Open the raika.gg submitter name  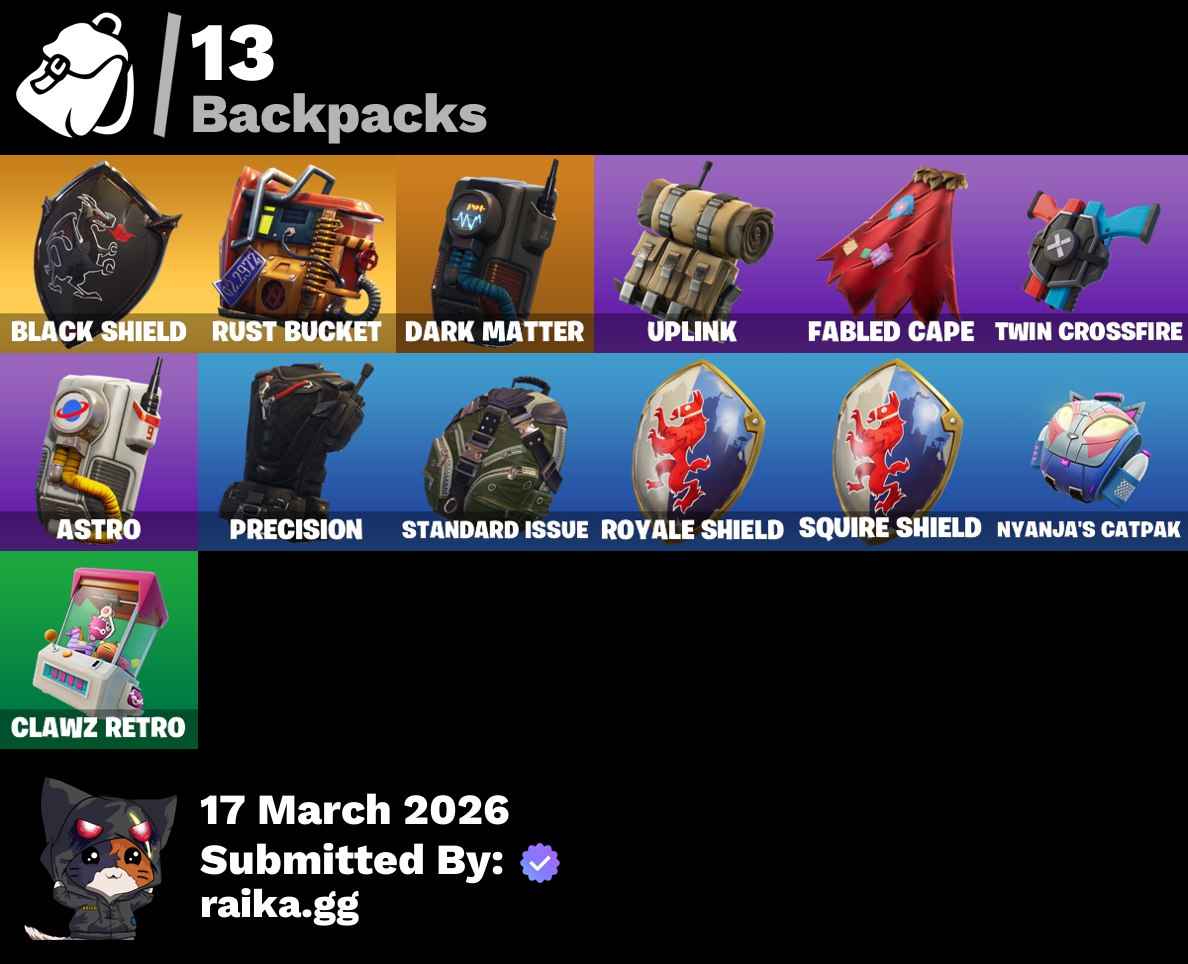point(280,906)
